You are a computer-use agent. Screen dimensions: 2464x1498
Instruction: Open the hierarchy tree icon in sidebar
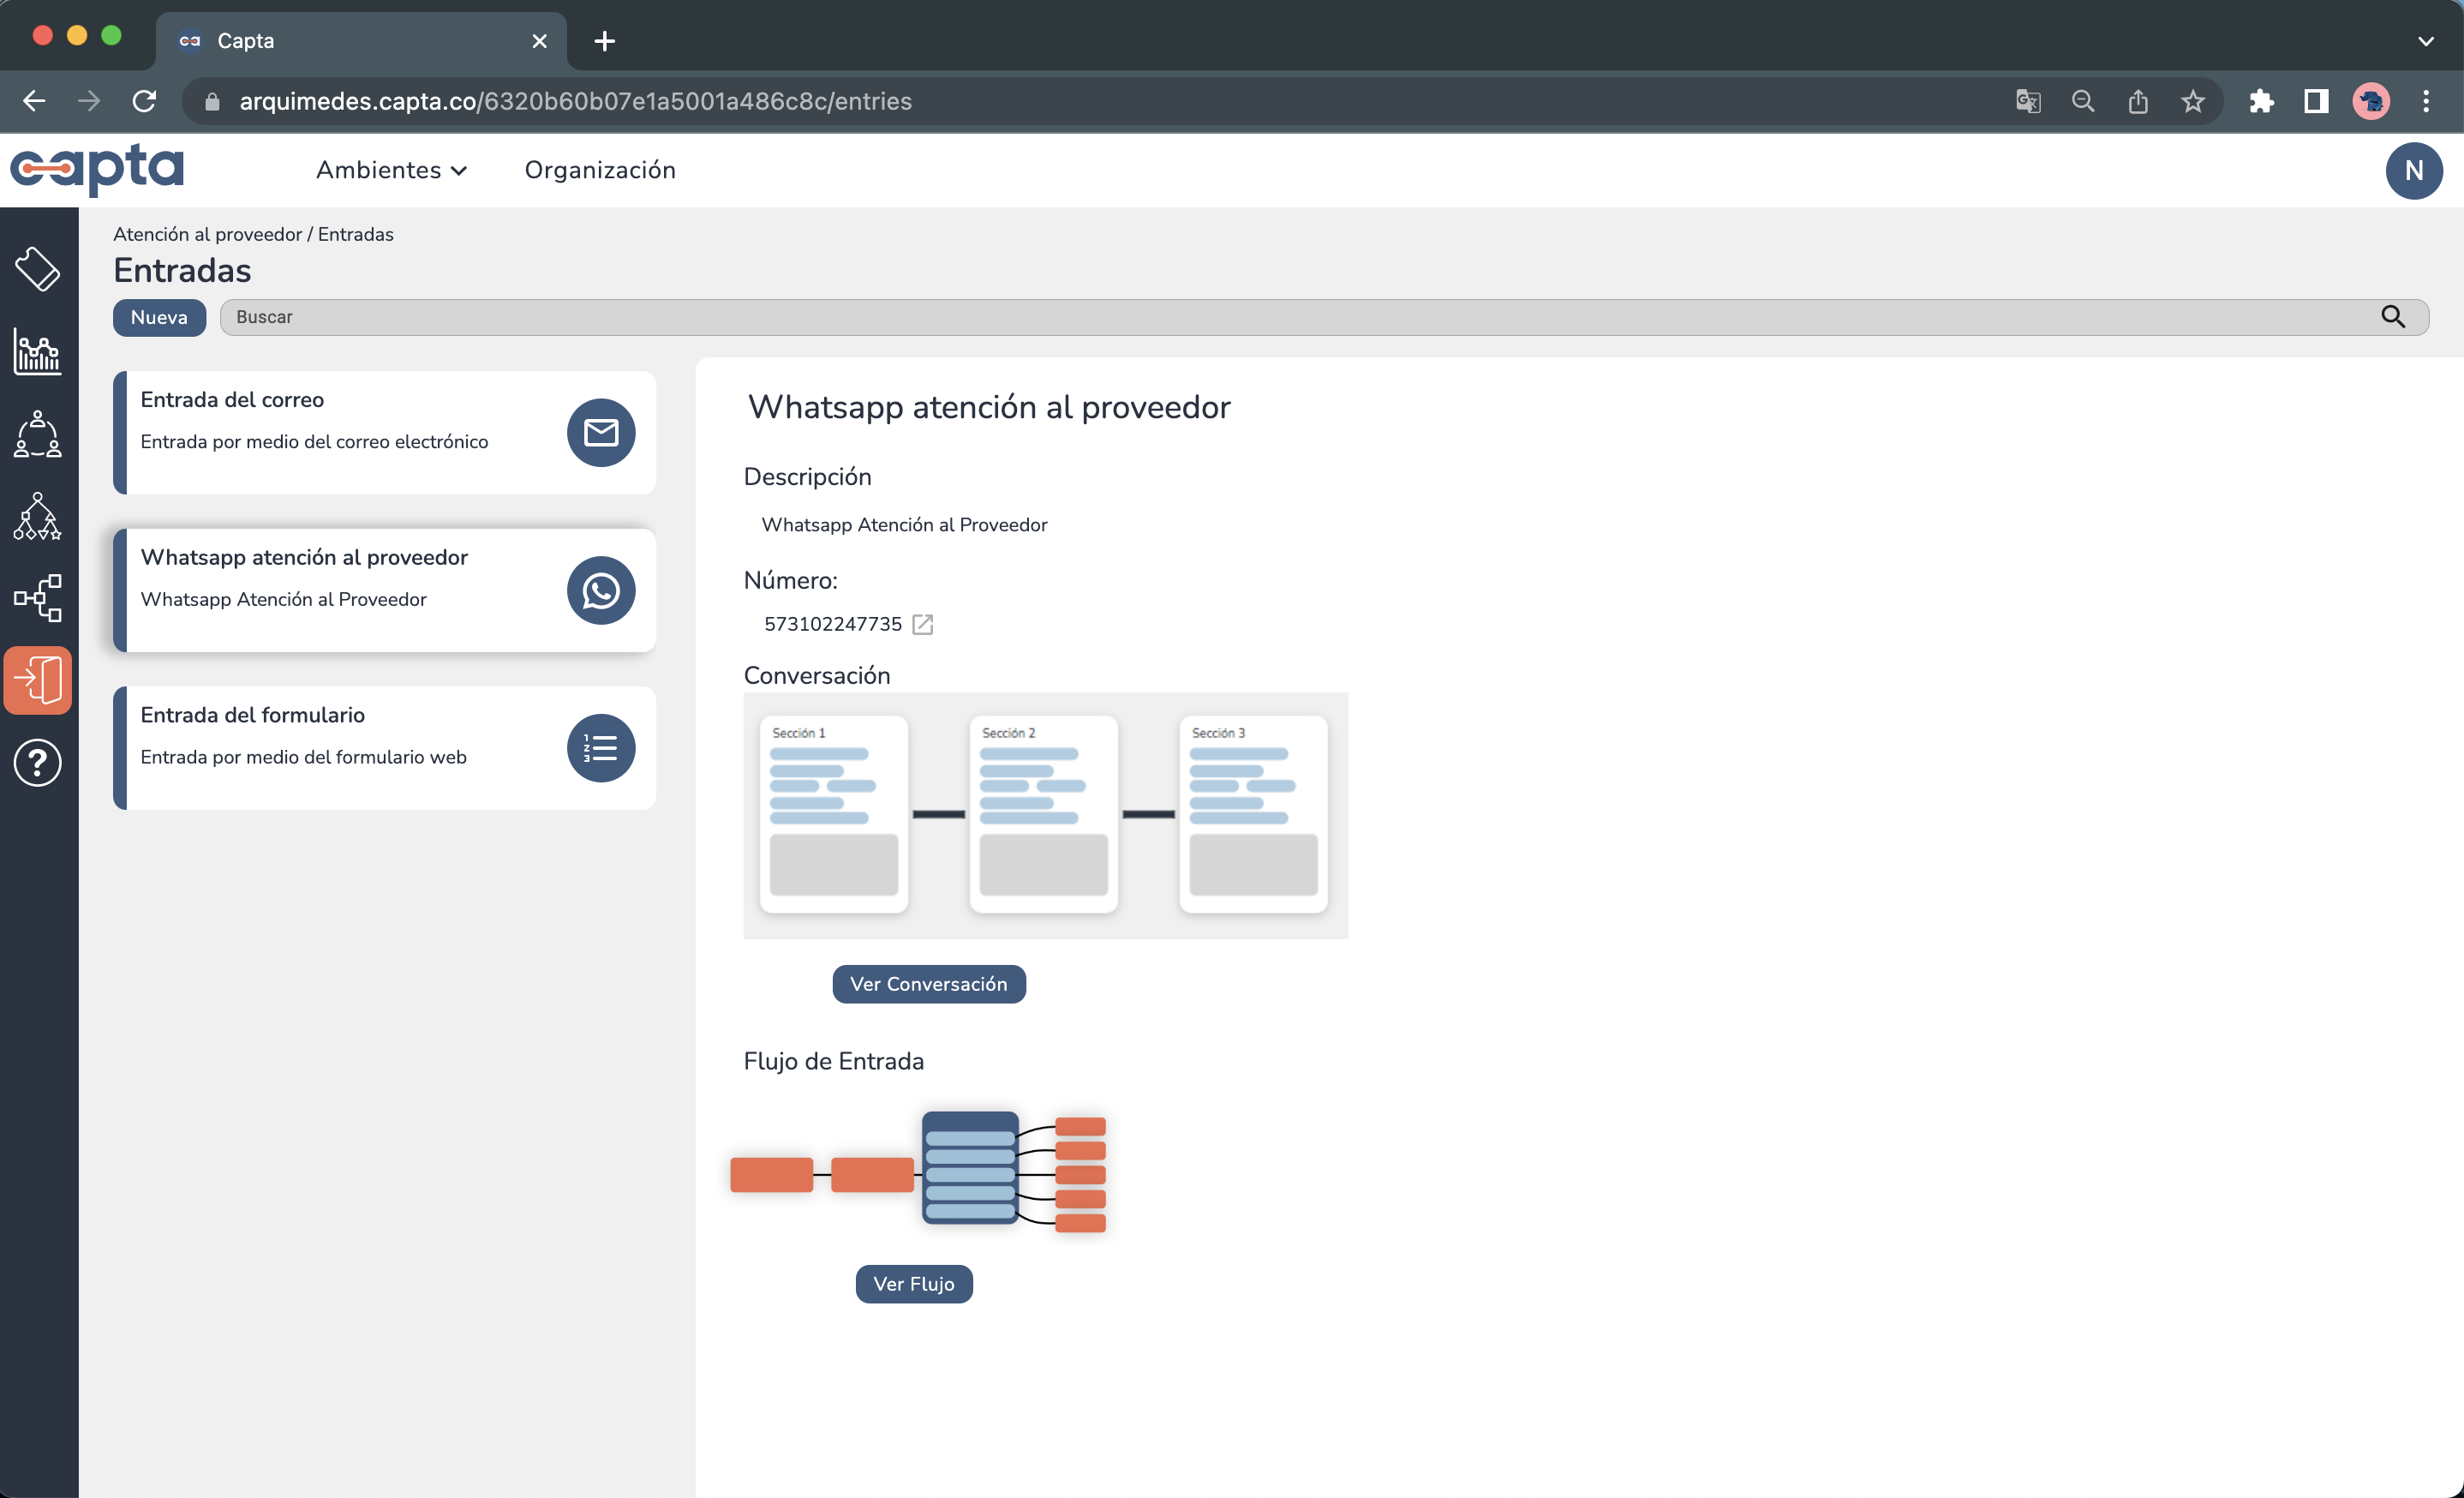pos(38,516)
